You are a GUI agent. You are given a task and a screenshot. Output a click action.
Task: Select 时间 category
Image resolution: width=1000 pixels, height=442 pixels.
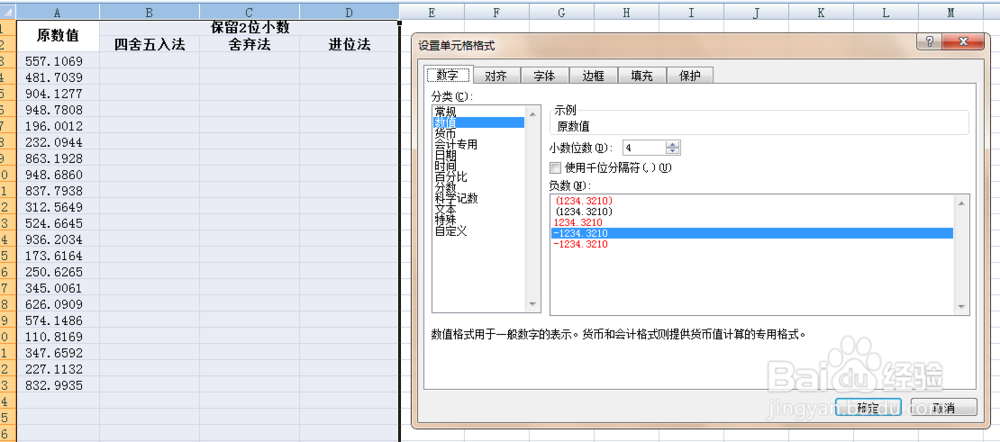coord(478,166)
